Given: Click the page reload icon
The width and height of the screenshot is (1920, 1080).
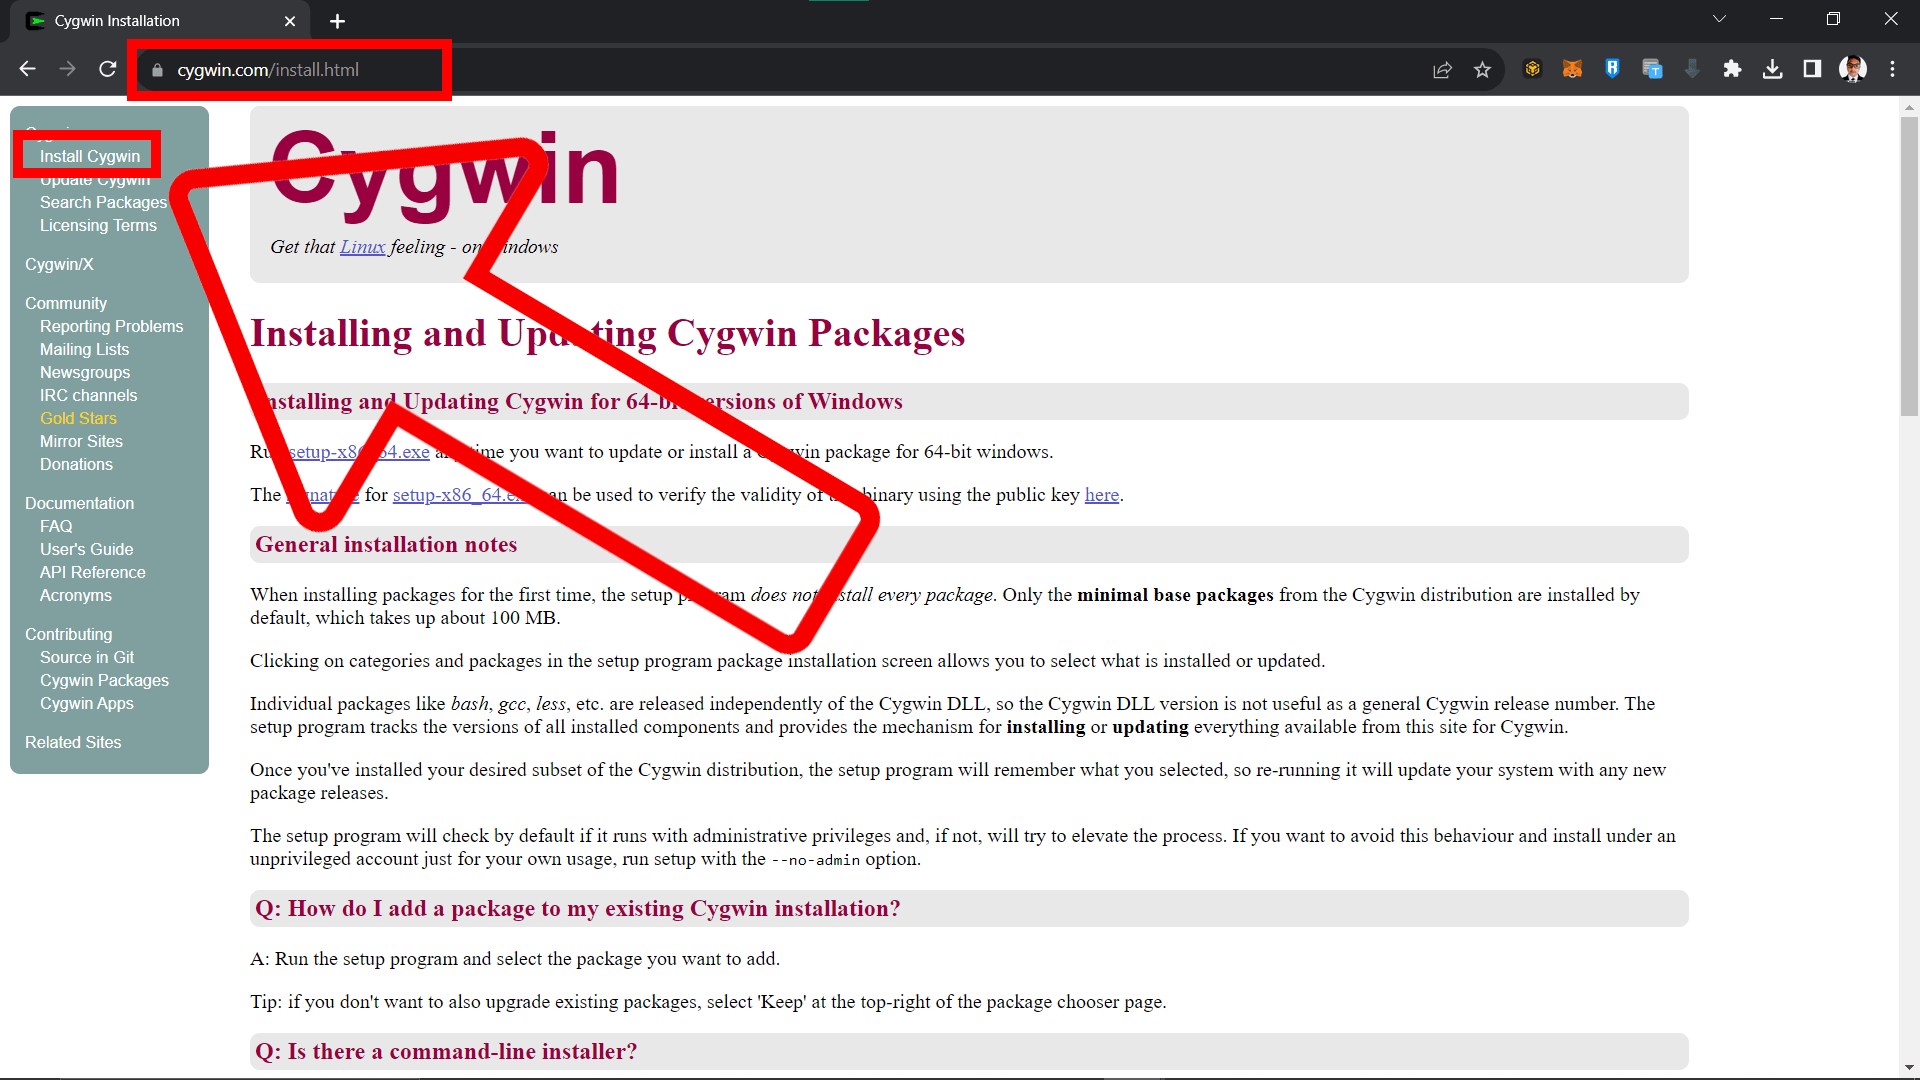Looking at the screenshot, I should pos(108,70).
